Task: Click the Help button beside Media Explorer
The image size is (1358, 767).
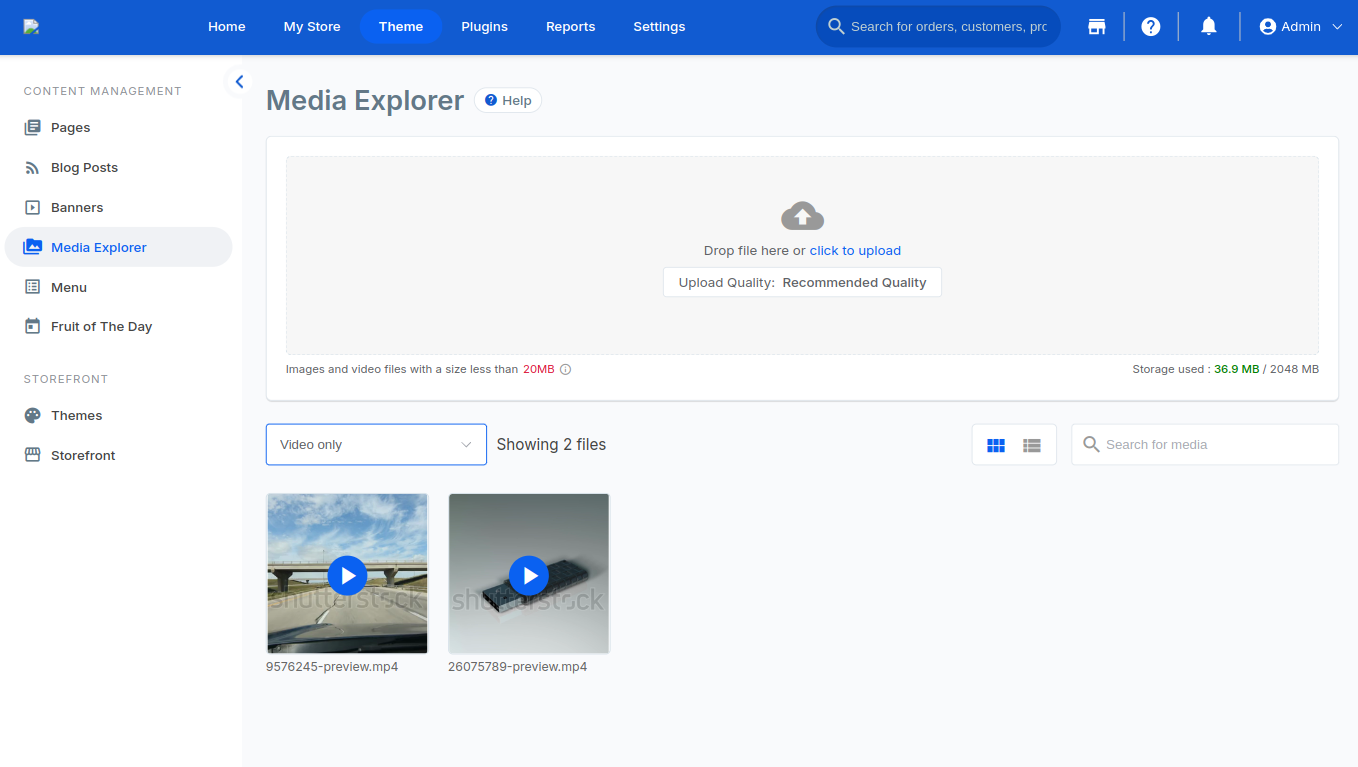Action: click(x=508, y=100)
